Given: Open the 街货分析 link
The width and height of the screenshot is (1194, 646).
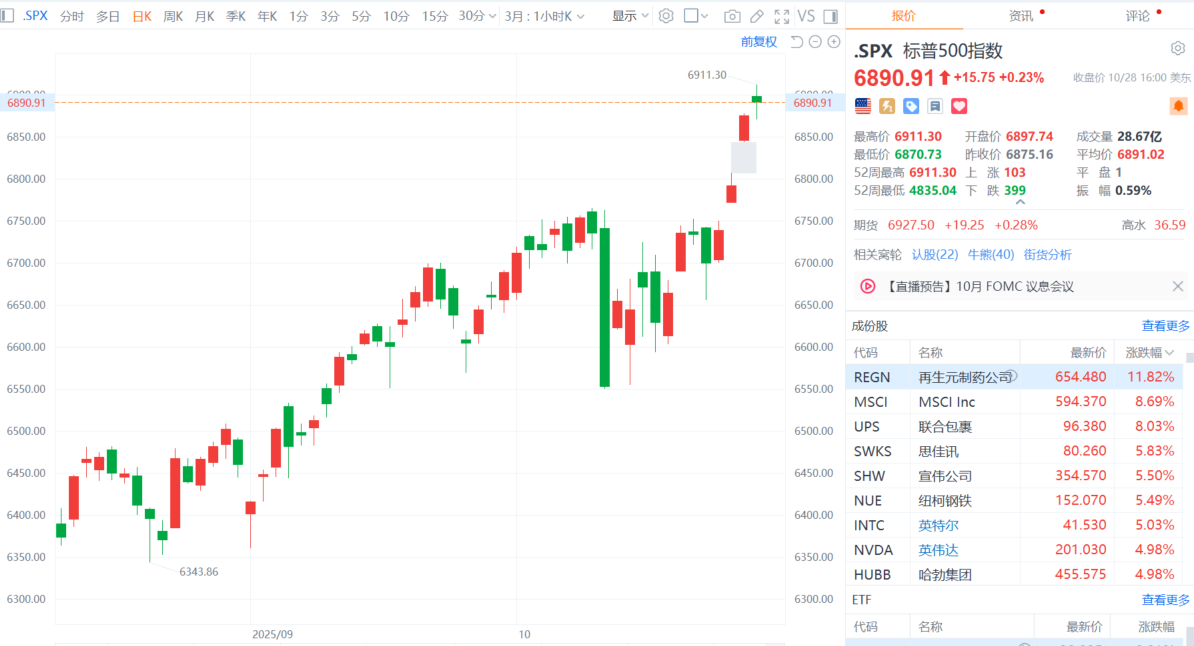Looking at the screenshot, I should (x=1047, y=254).
